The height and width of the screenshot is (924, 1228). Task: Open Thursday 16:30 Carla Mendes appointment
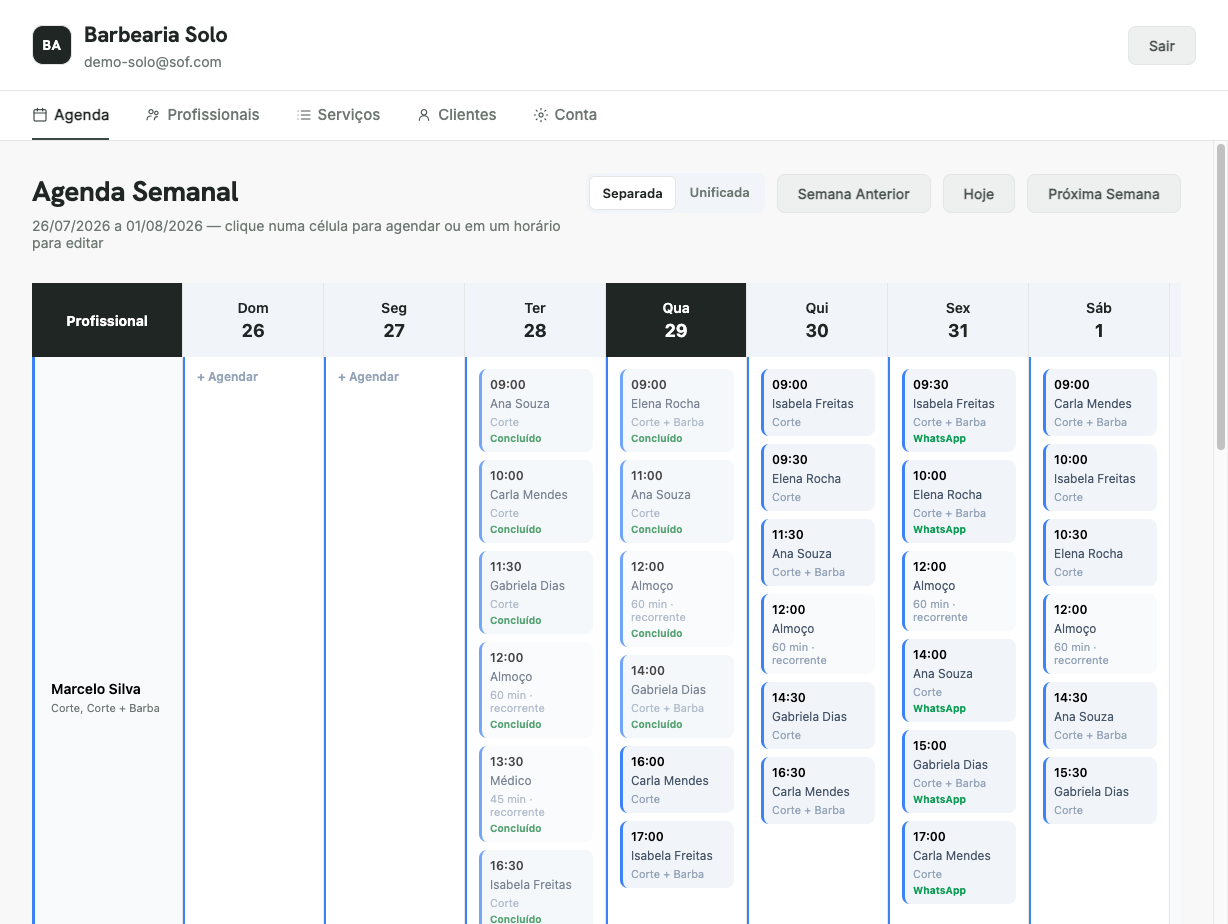coord(818,791)
